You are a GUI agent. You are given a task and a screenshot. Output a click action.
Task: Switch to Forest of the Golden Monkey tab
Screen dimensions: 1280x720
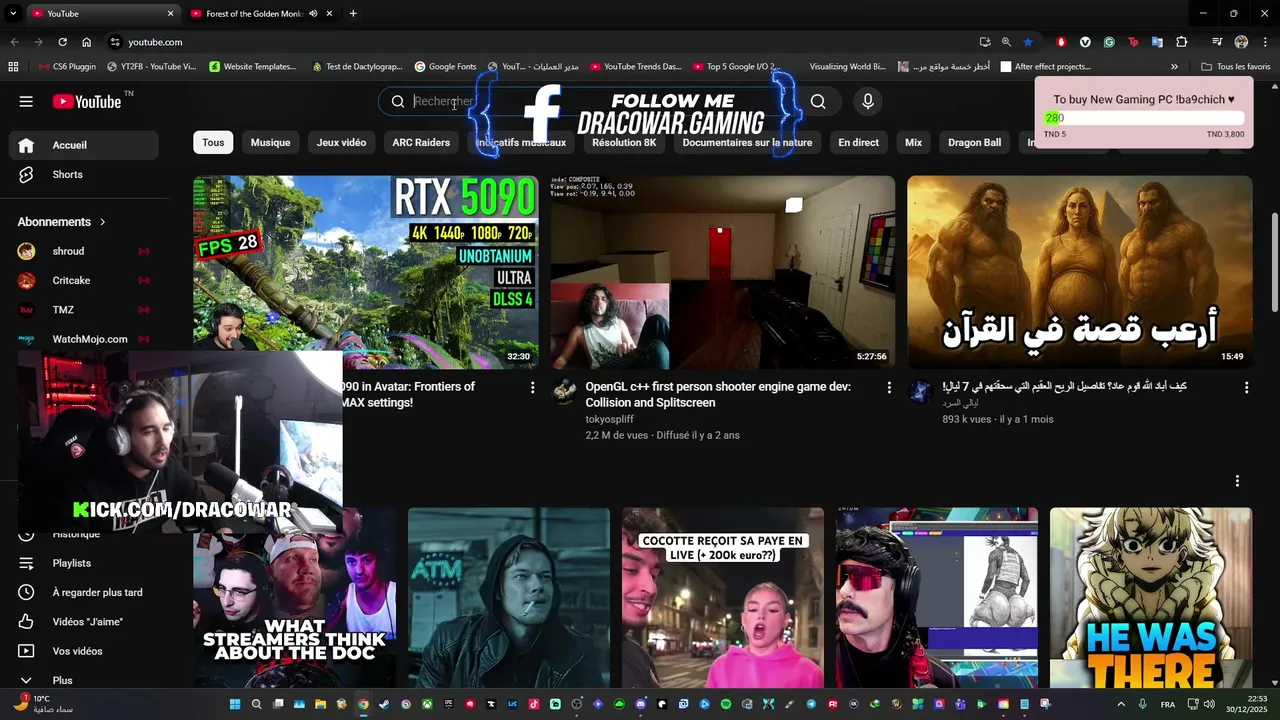click(x=255, y=14)
